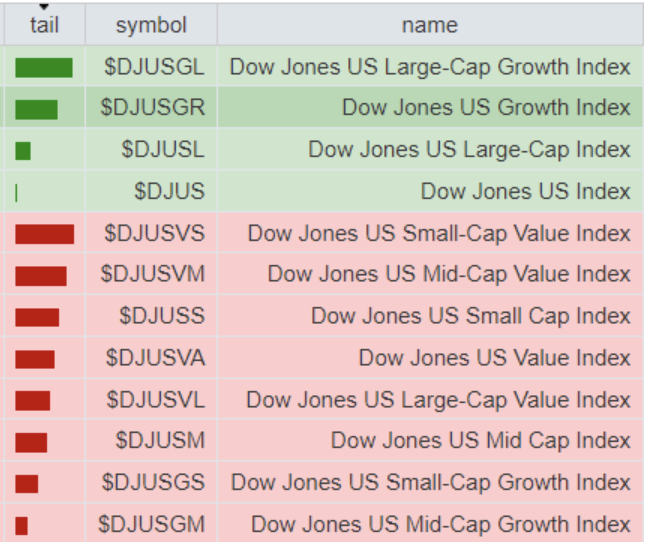This screenshot has width=648, height=542.
Task: Click the small green tail bar for $DJUSL
Action: pyautogui.click(x=23, y=151)
